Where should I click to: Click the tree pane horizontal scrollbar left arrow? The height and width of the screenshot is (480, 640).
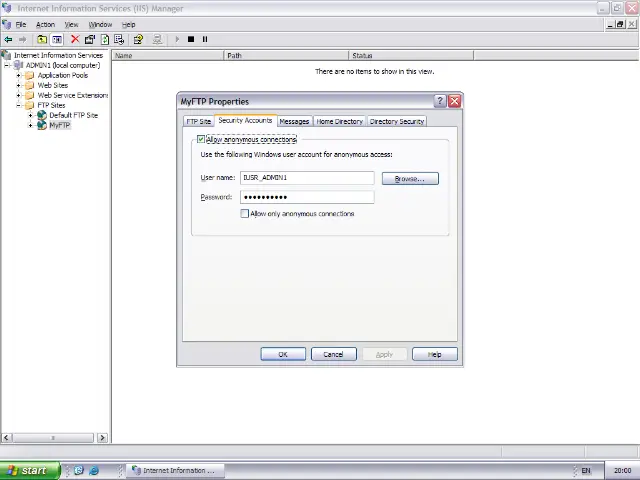pyautogui.click(x=7, y=438)
